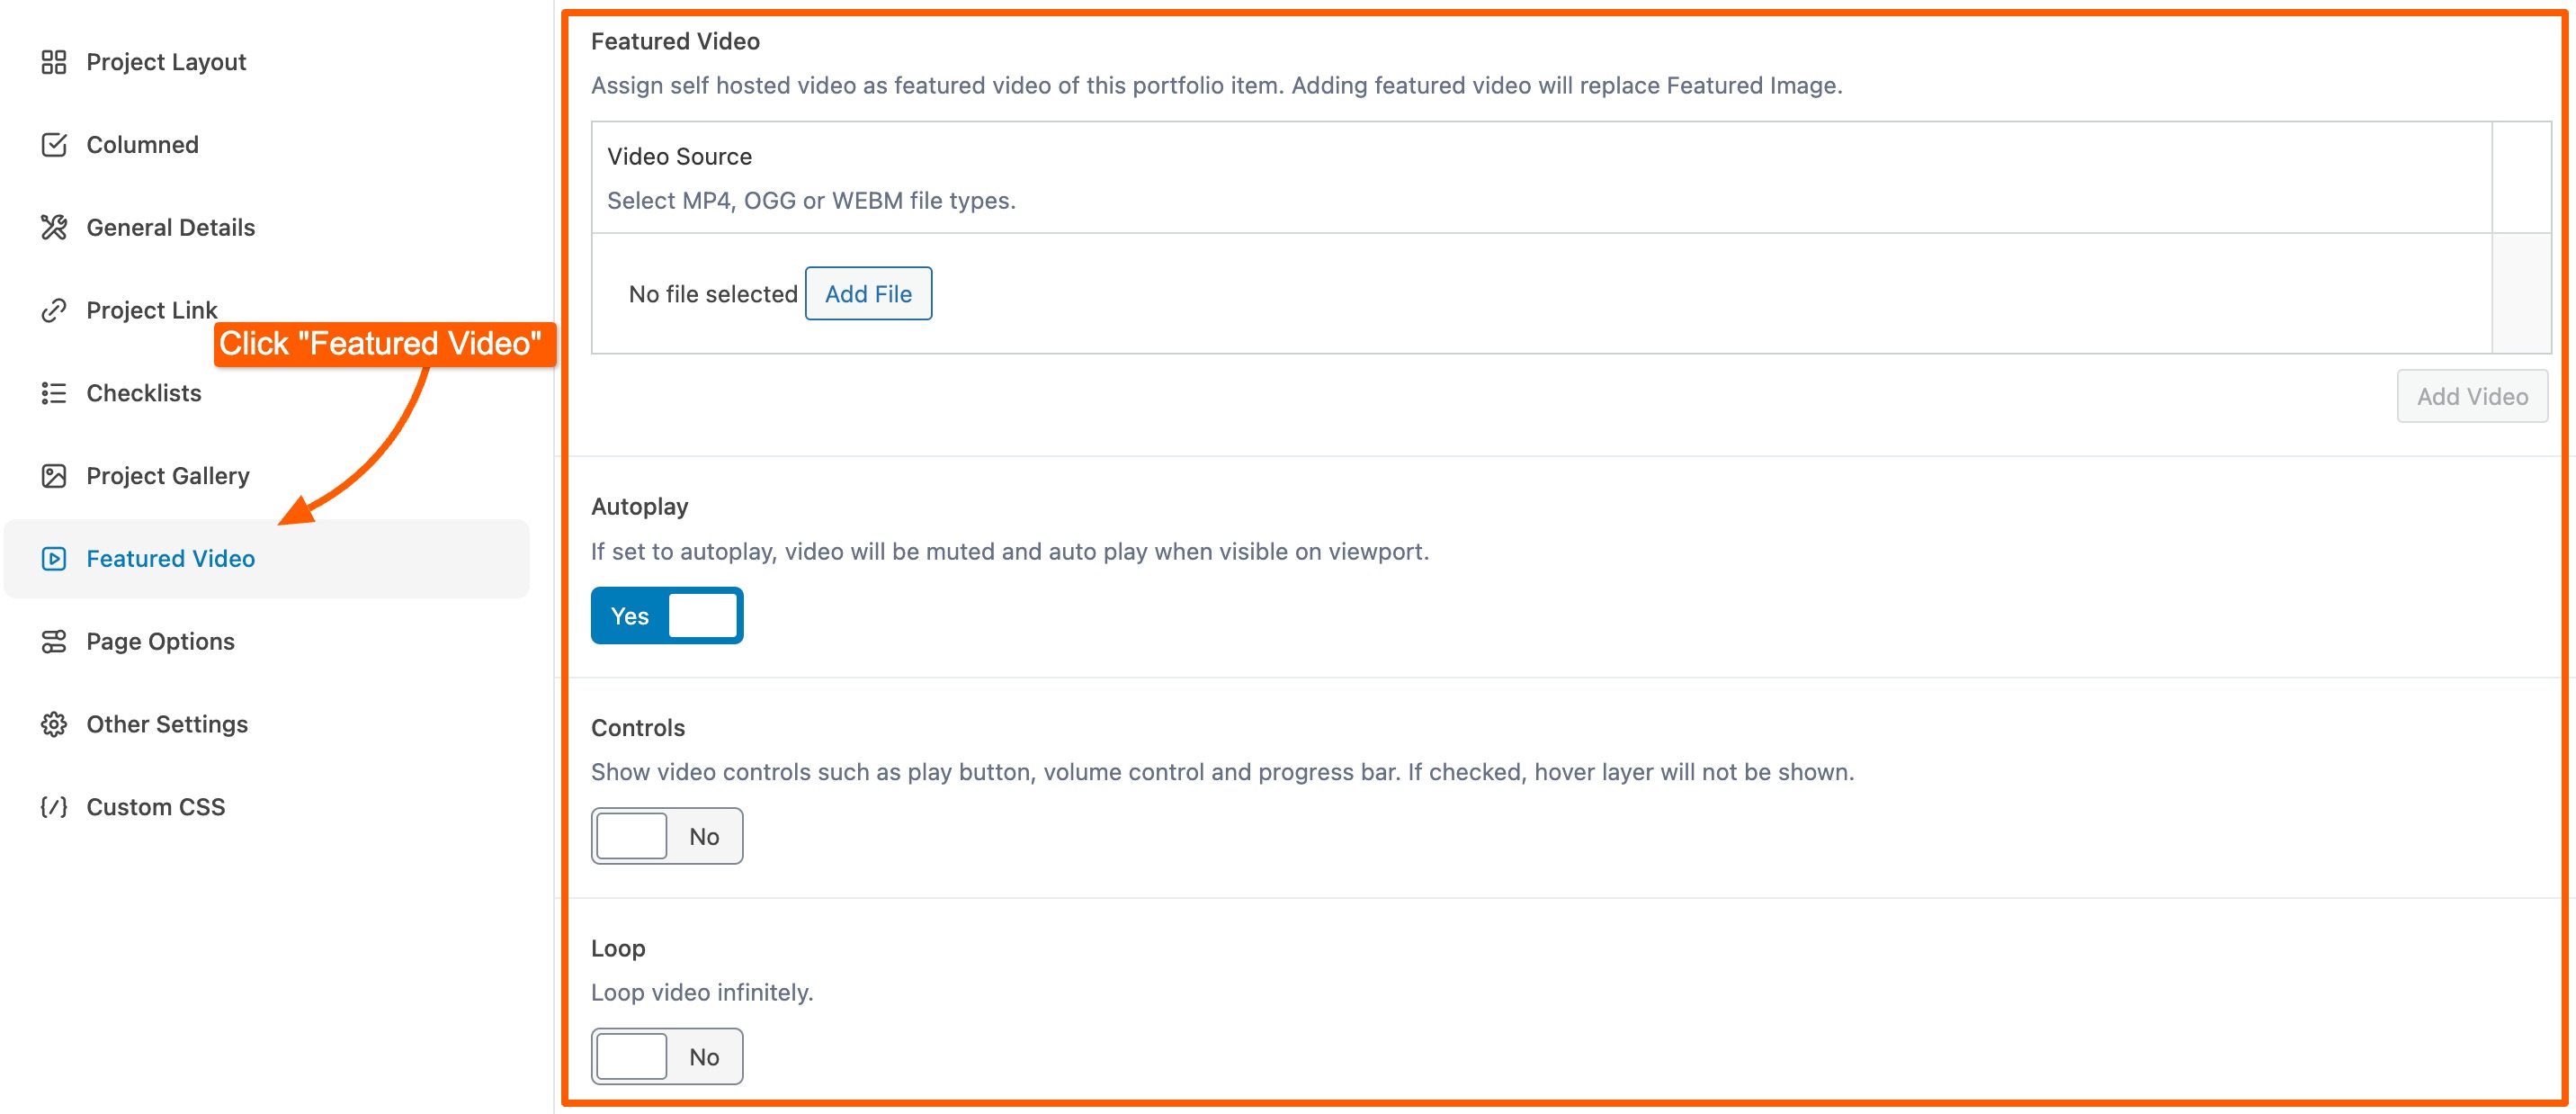Enable the Controls toggle

click(x=667, y=836)
